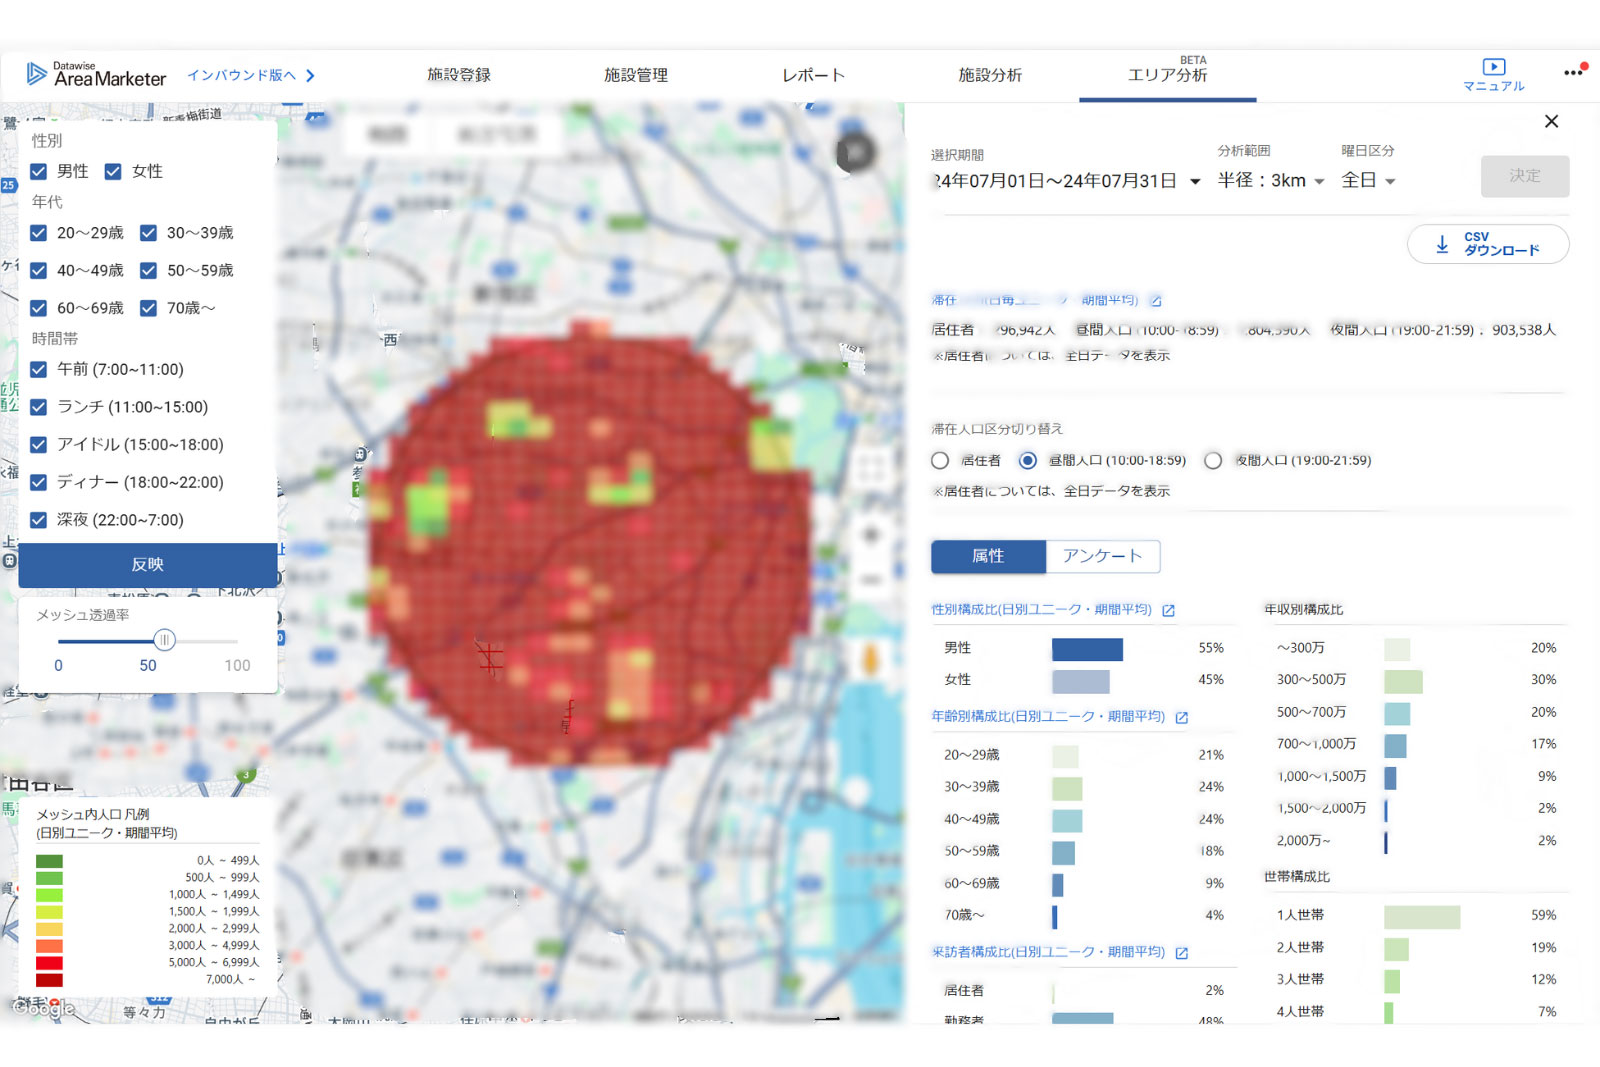Click the 世帯構成比 heading
Viewport: 1600px width, 1067px height.
coord(1297,877)
